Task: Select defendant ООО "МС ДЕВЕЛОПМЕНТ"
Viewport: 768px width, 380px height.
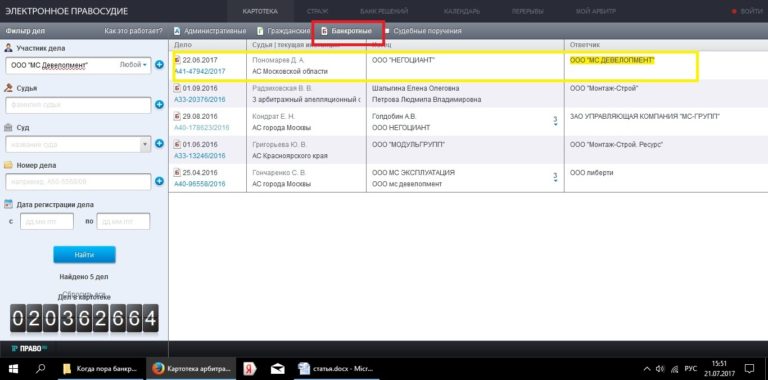Action: pyautogui.click(x=612, y=60)
